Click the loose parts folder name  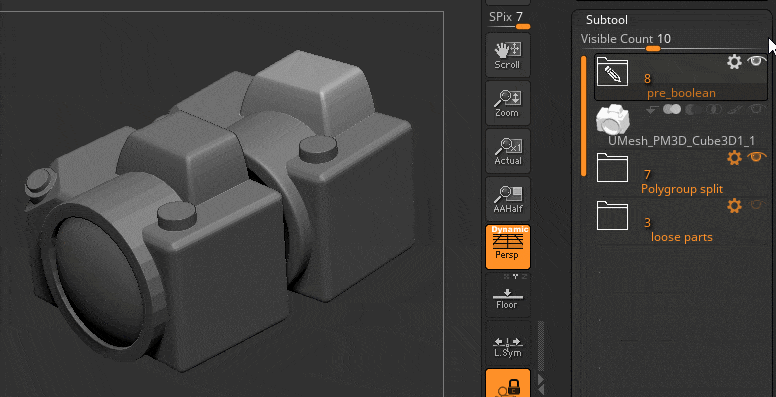pyautogui.click(x=681, y=237)
